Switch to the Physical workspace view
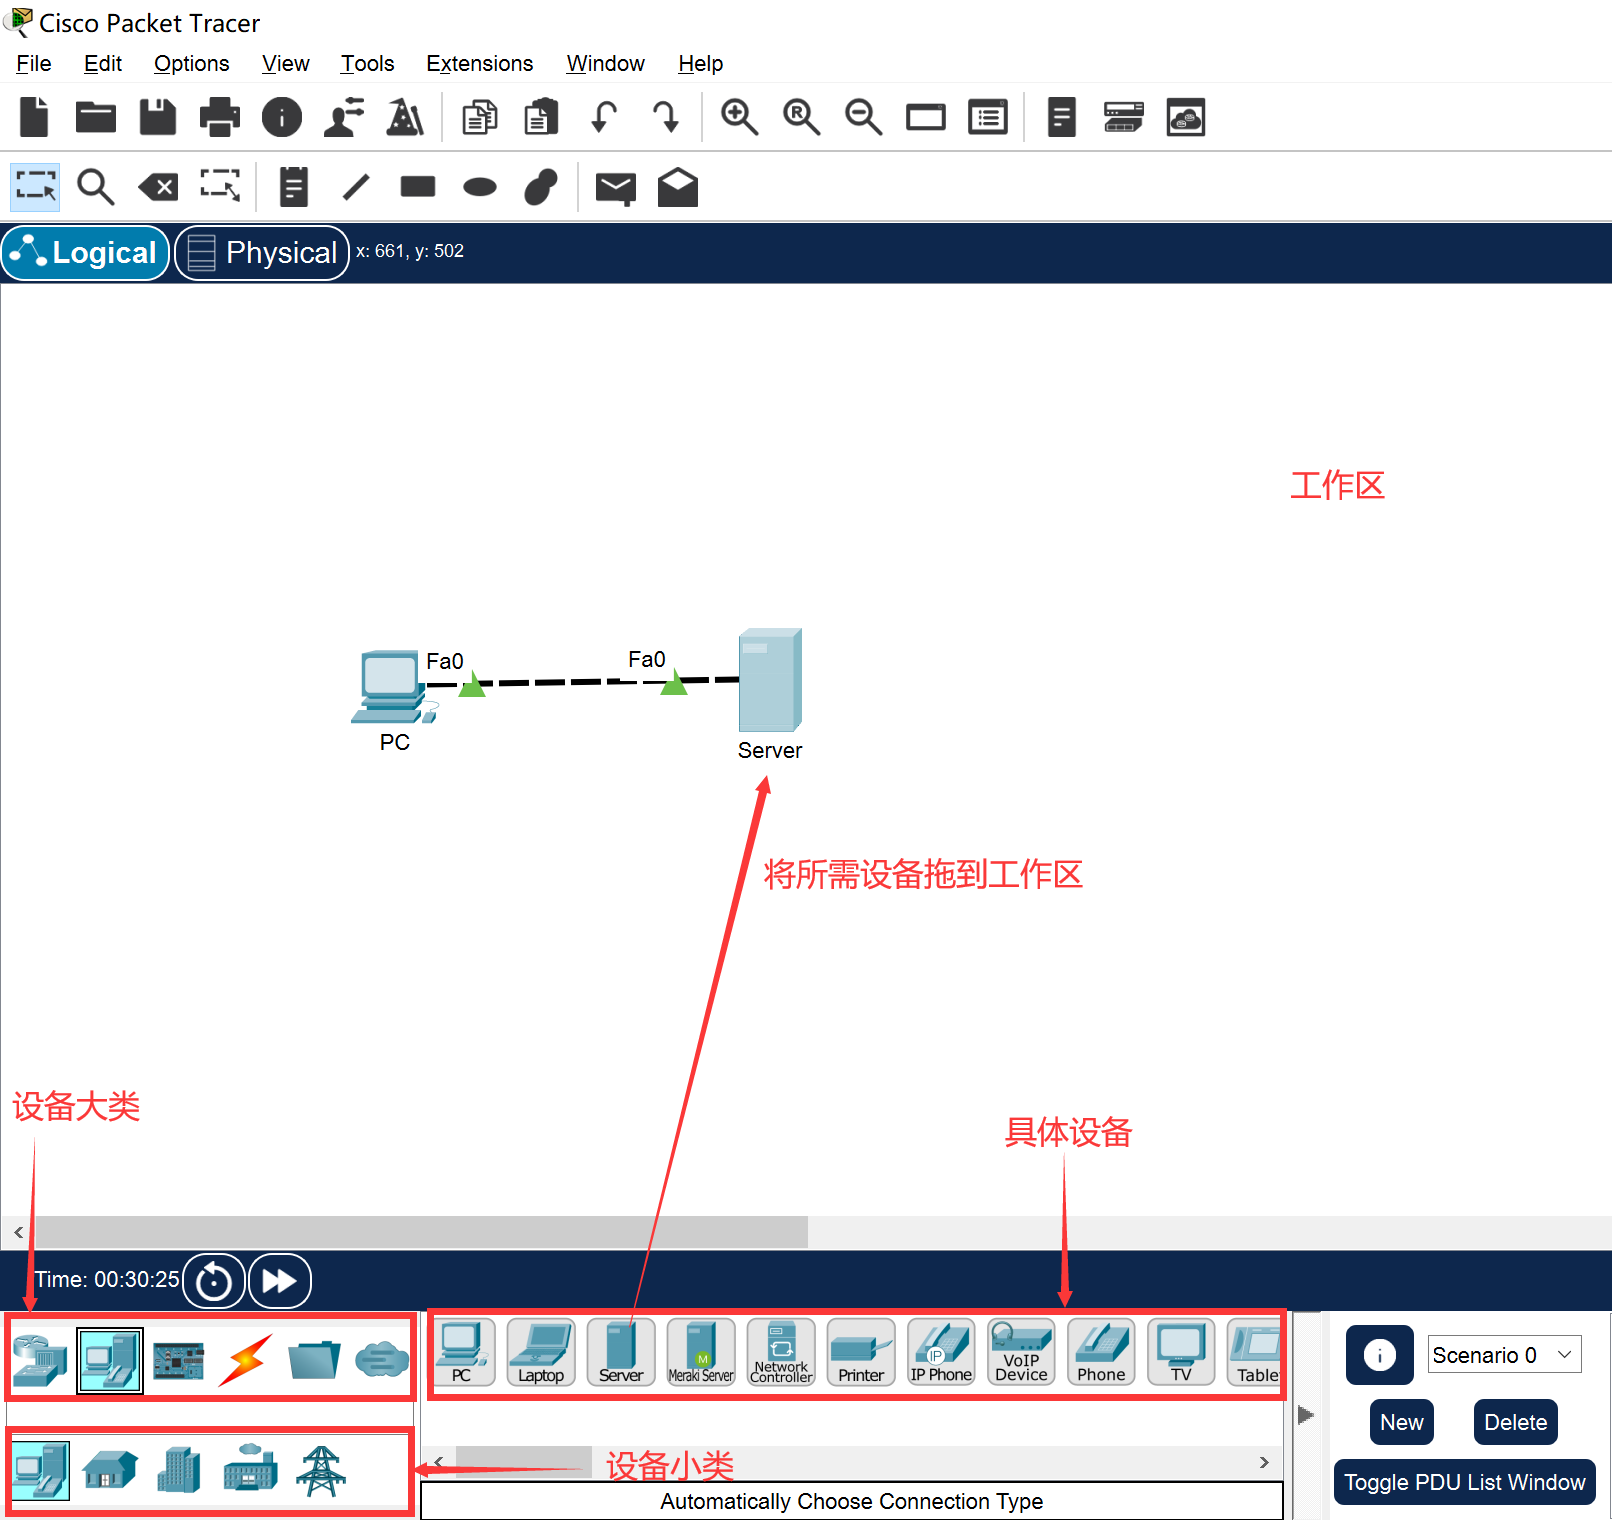Screen dimensions: 1612x1520 tap(262, 252)
